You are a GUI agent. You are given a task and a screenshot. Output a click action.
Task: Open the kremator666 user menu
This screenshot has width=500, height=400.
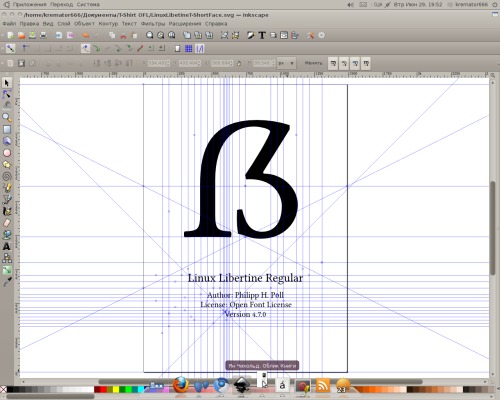471,5
